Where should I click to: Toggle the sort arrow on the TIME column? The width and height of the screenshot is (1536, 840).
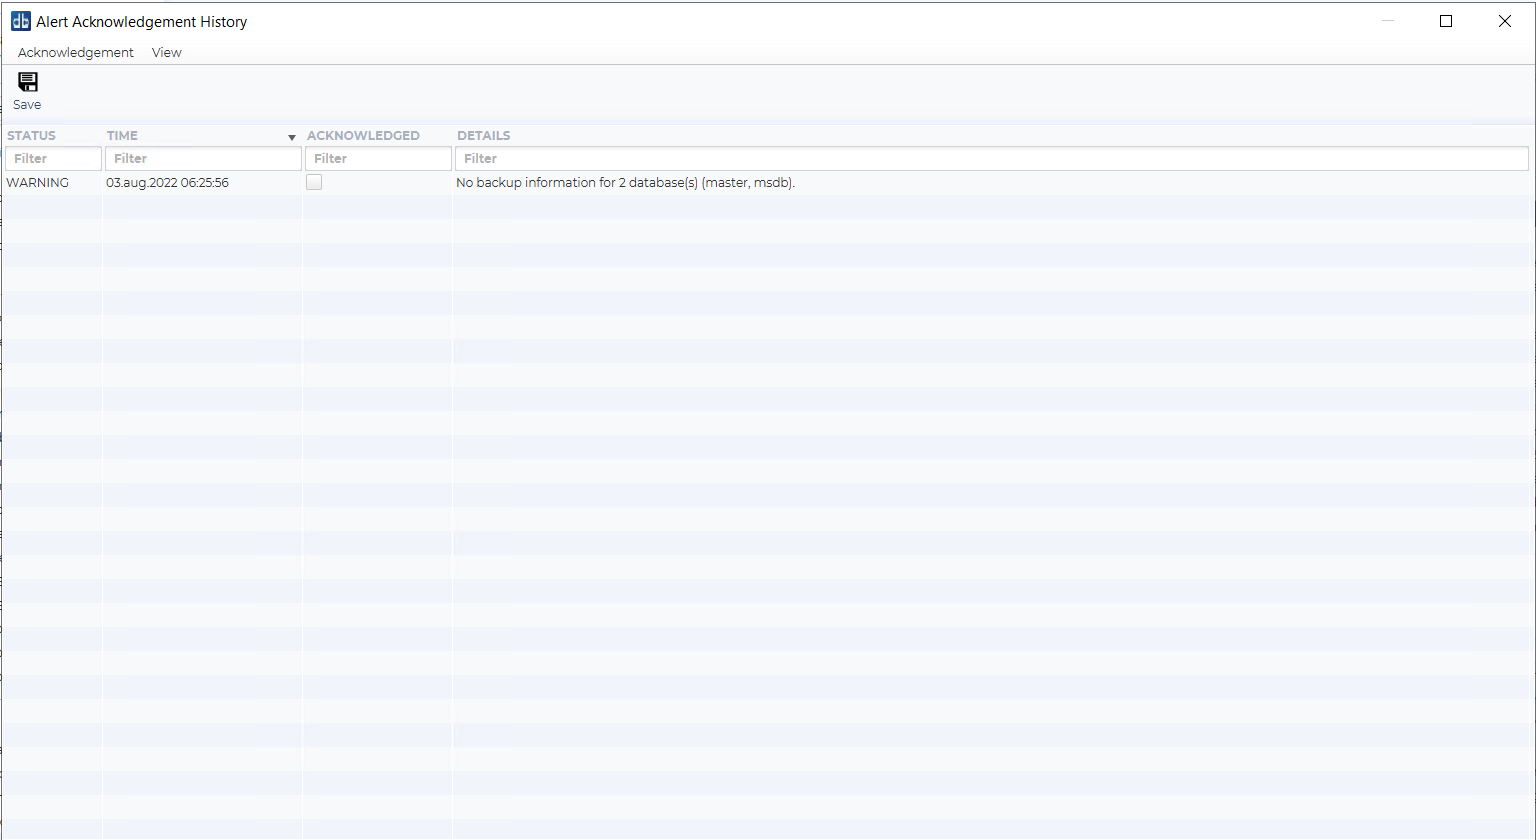(292, 137)
